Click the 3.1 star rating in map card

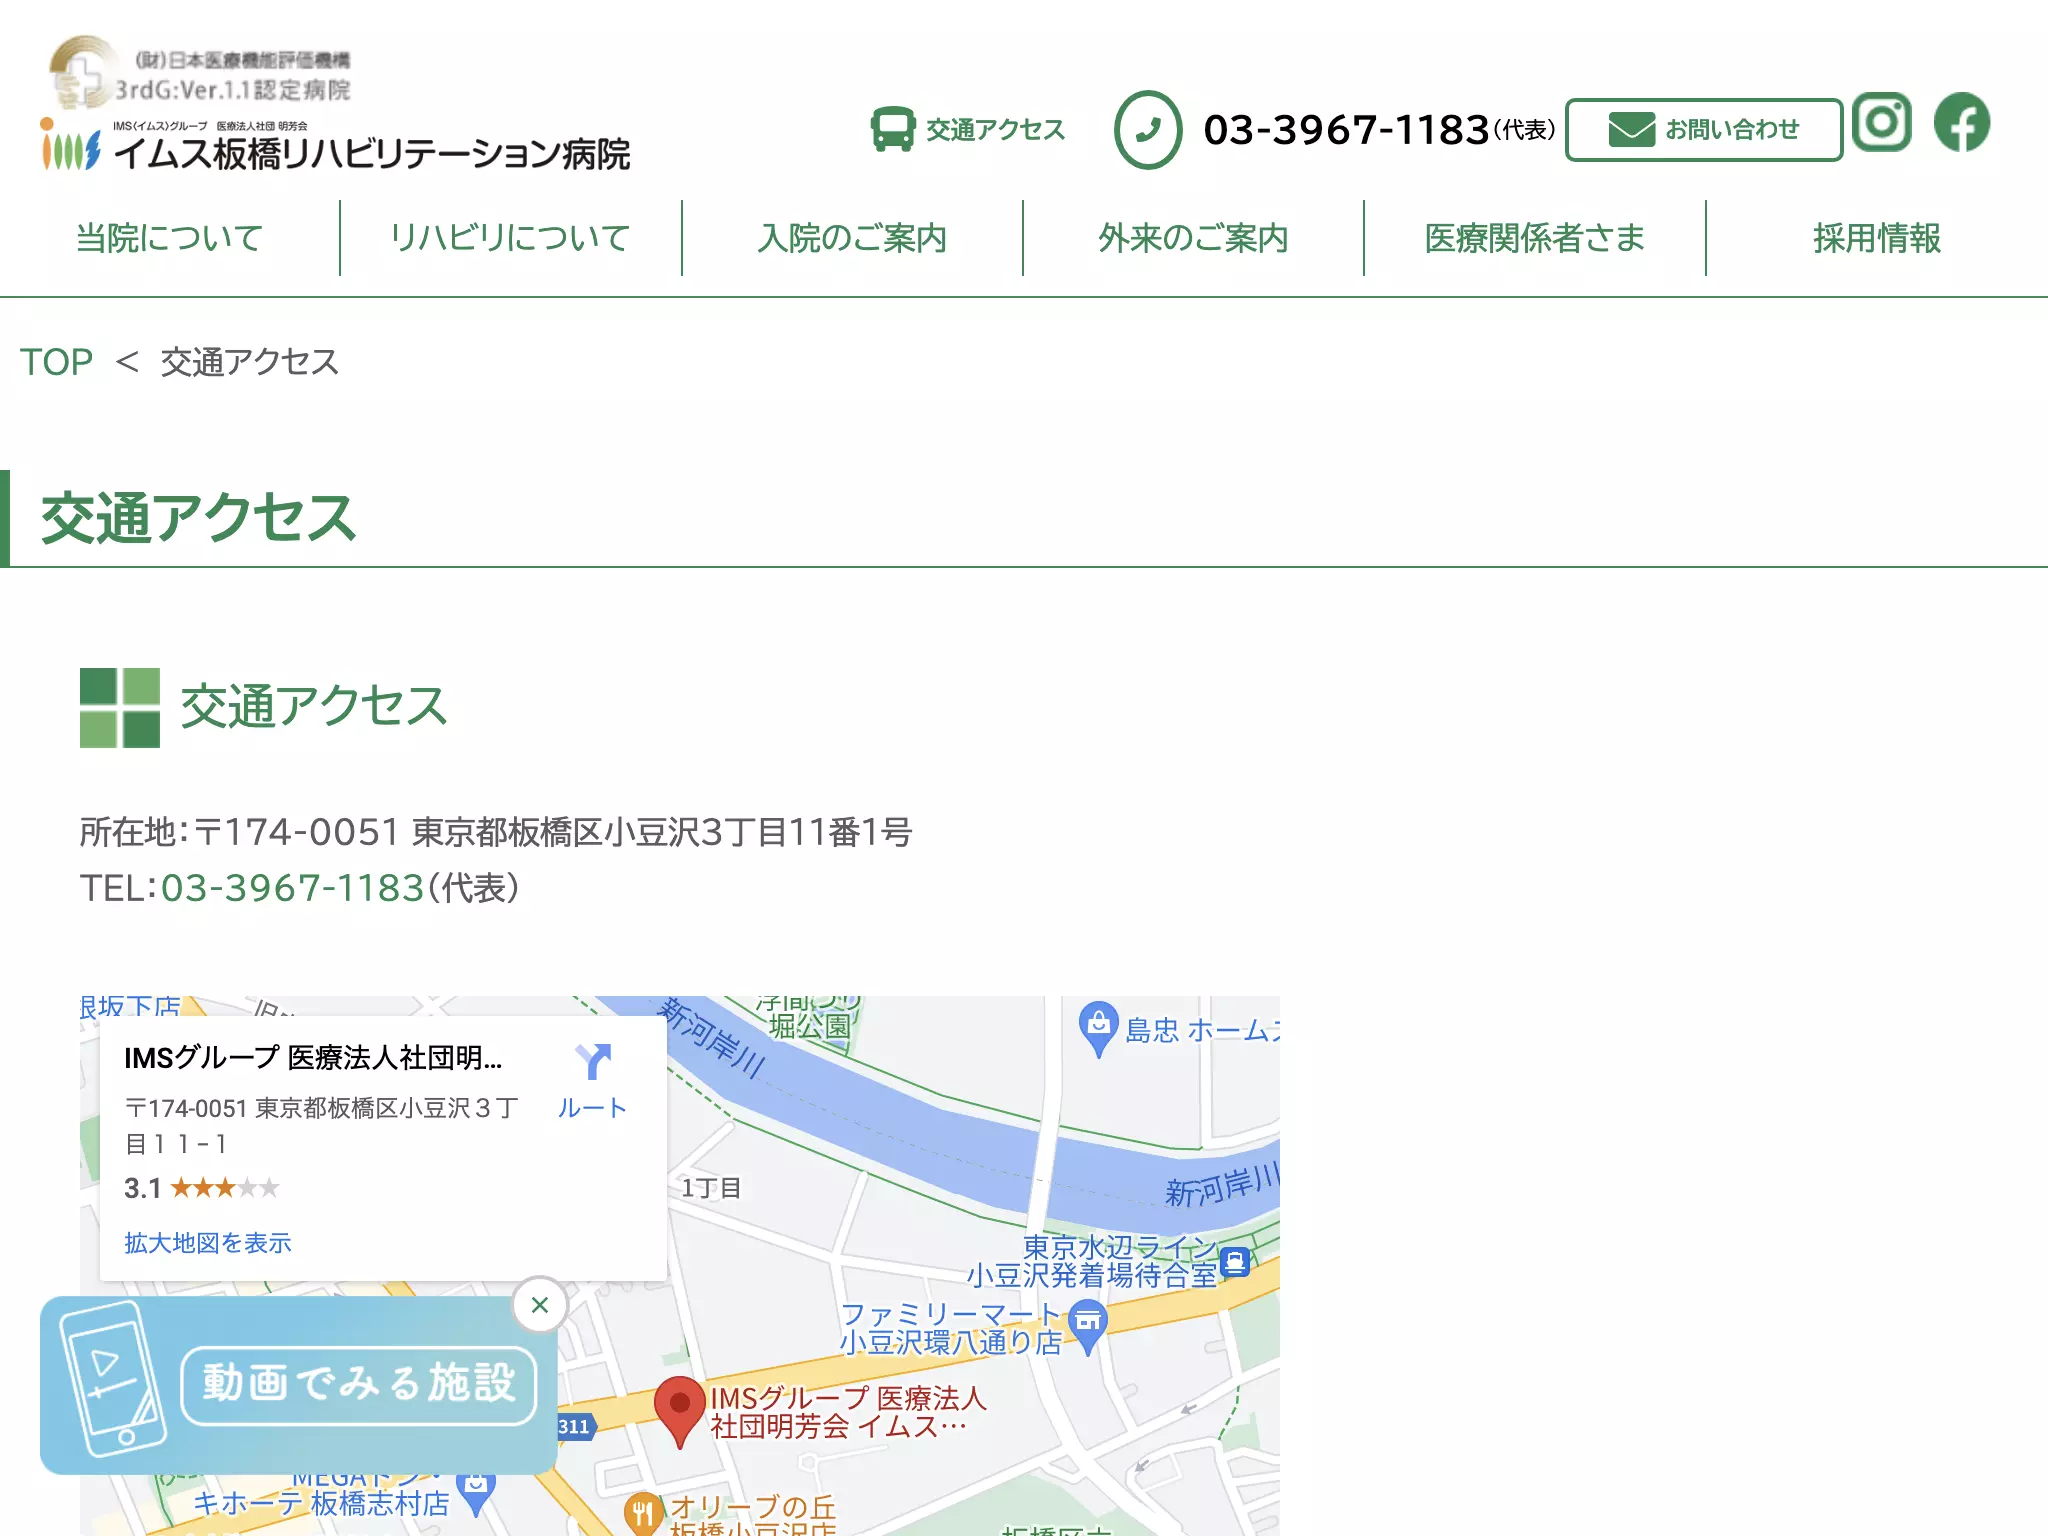201,1188
